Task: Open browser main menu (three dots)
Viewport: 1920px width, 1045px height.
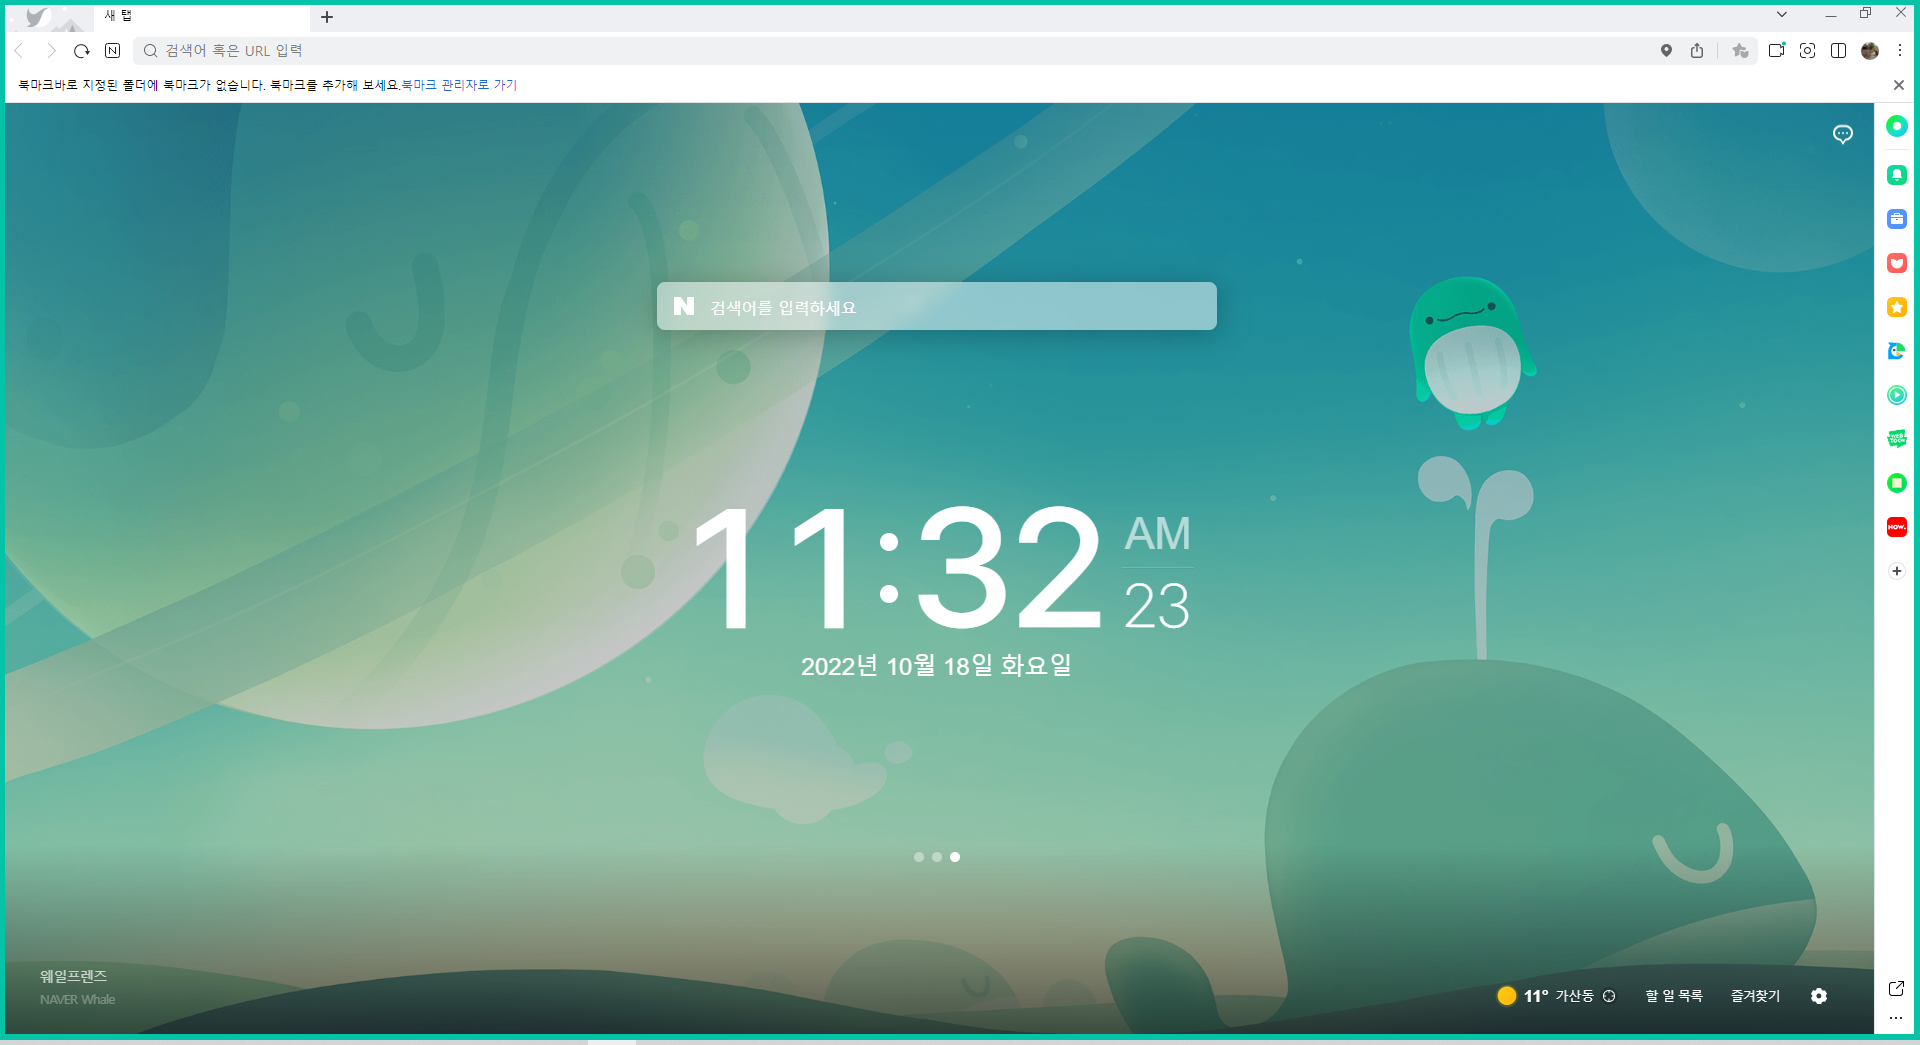Action: click(1900, 51)
